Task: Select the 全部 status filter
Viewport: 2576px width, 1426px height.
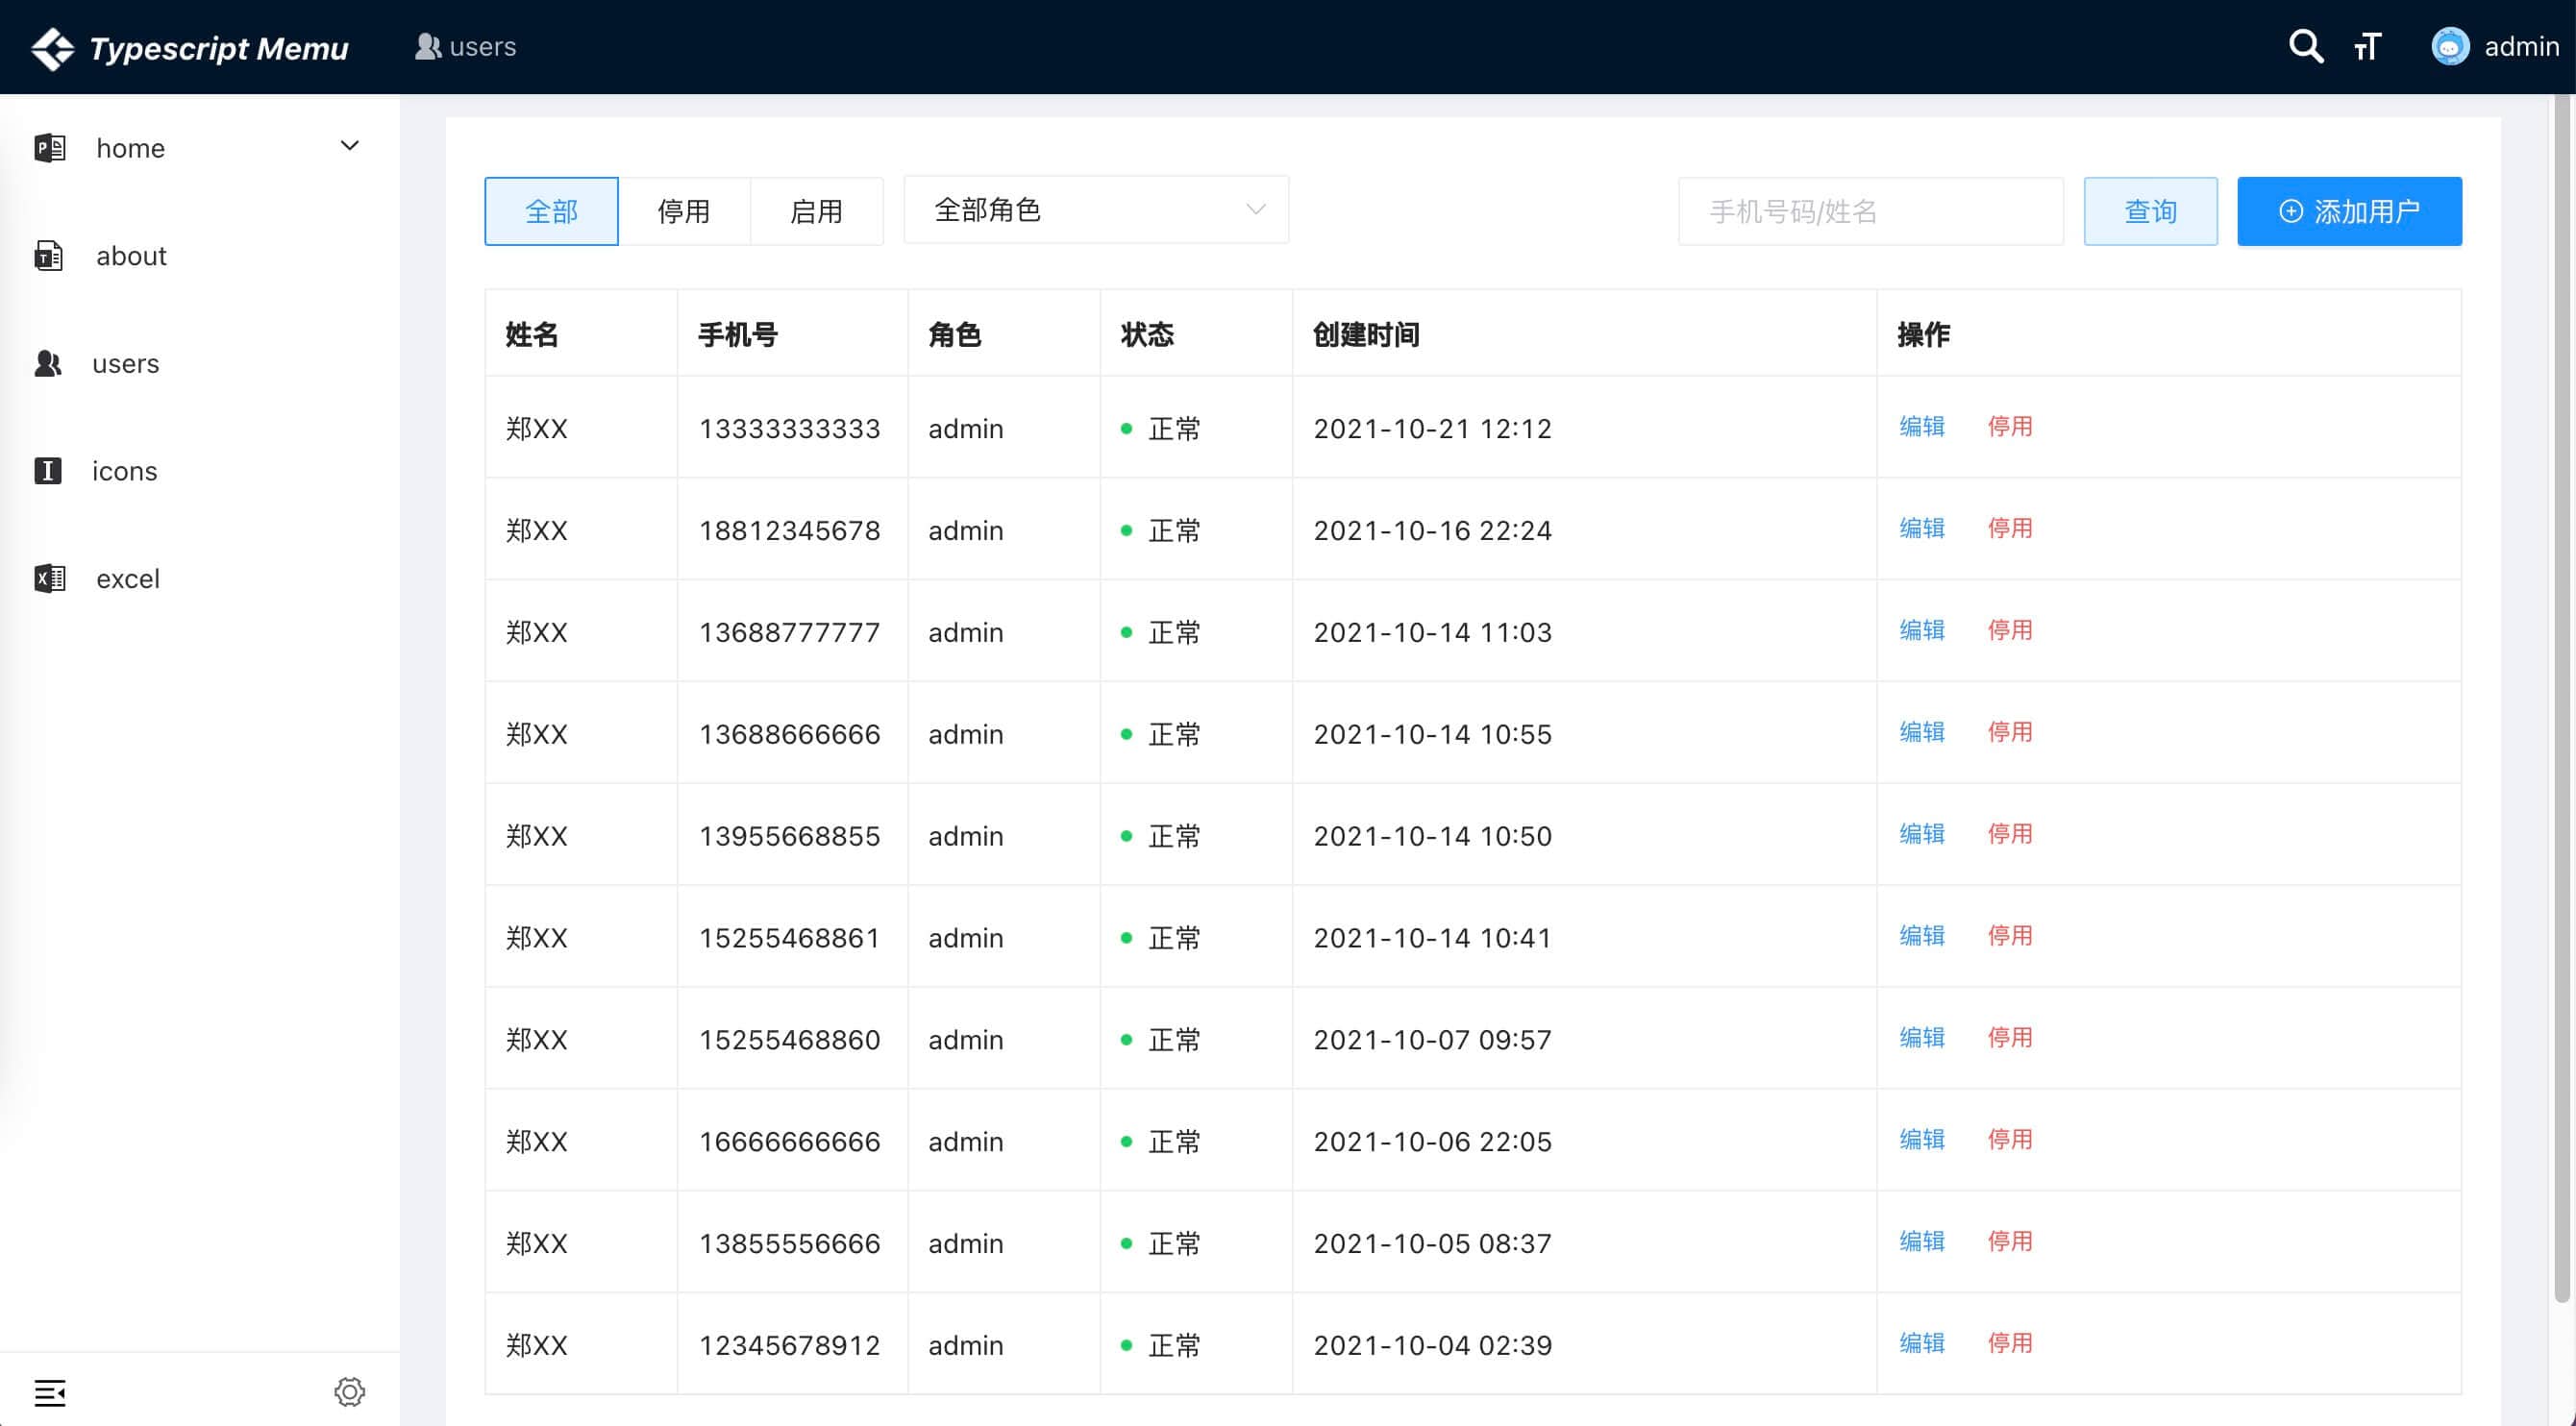Action: tap(551, 211)
